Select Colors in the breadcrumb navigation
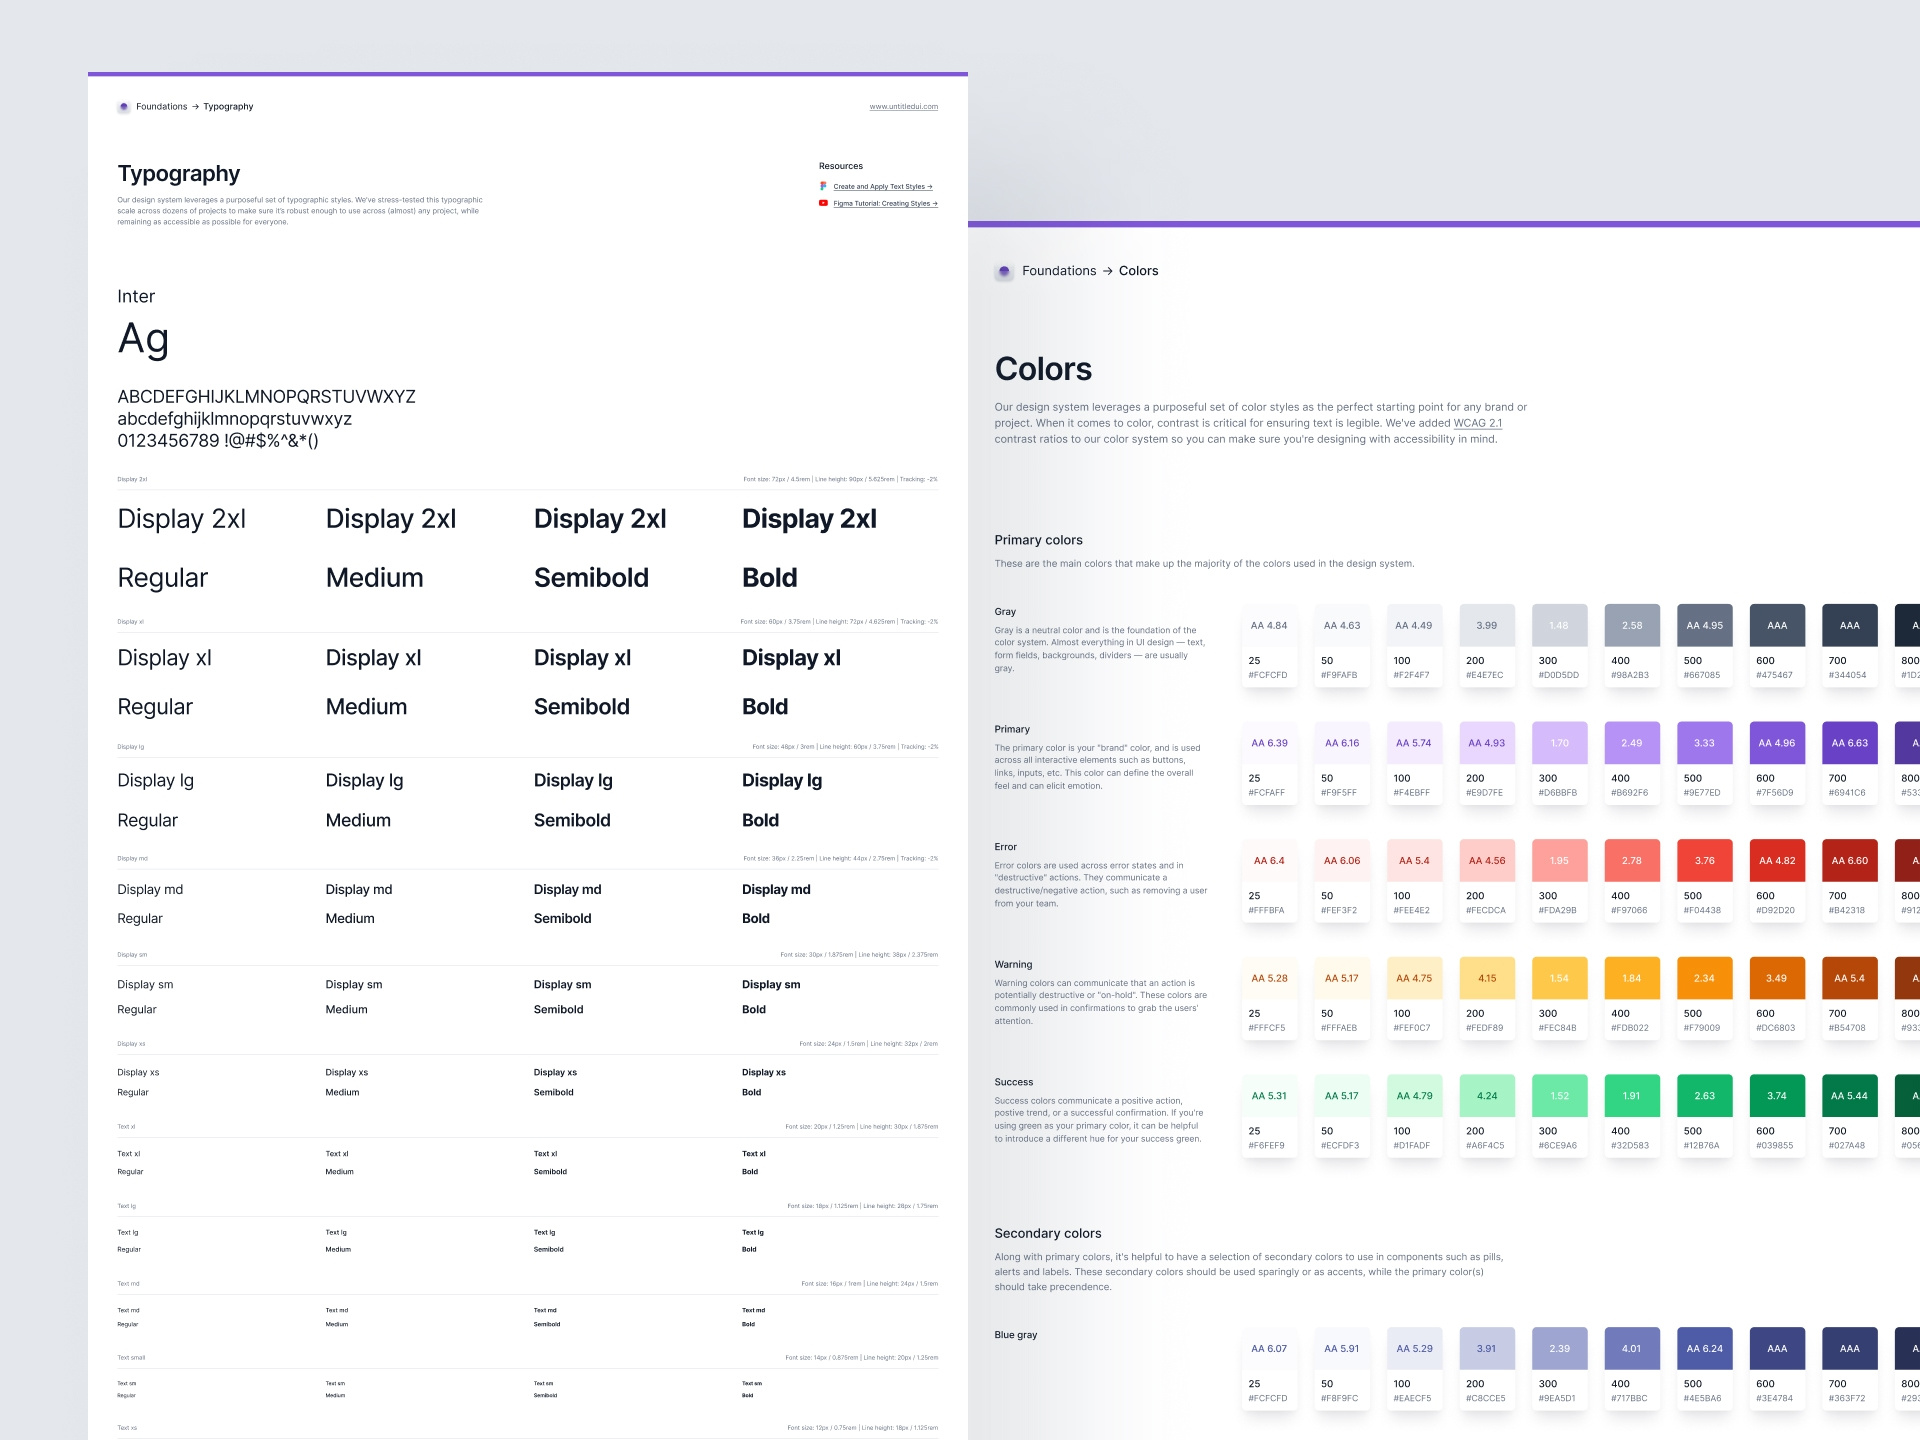The width and height of the screenshot is (1920, 1440). [x=1138, y=271]
